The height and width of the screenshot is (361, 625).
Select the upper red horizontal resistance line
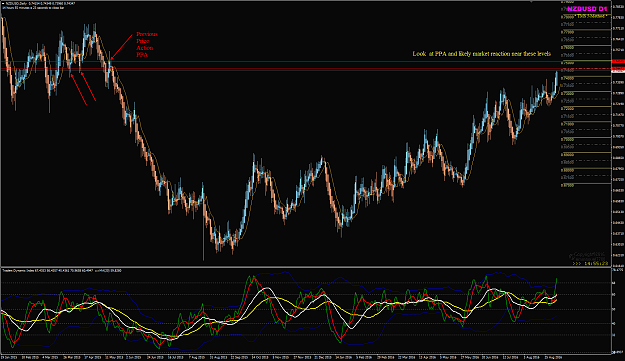(x=306, y=61)
